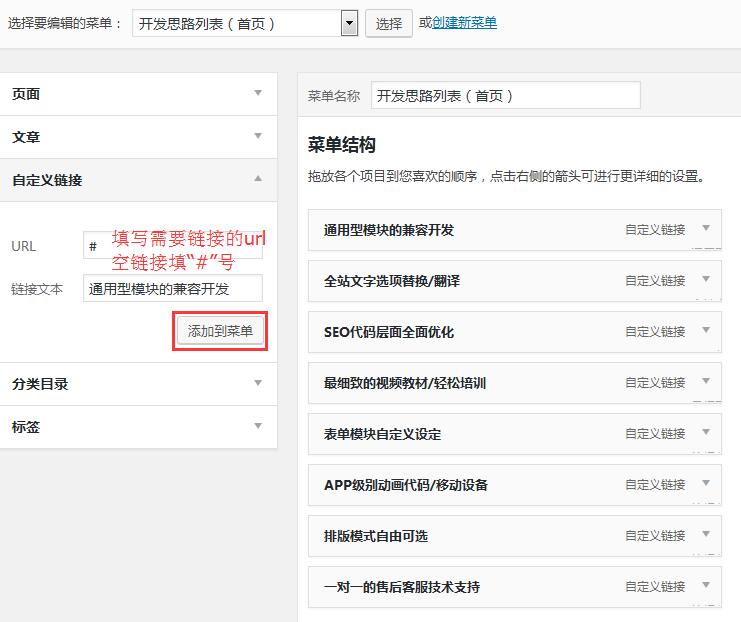Expand arrow for 一对一的售后客服技术支持 item
741x622 pixels.
(706, 586)
